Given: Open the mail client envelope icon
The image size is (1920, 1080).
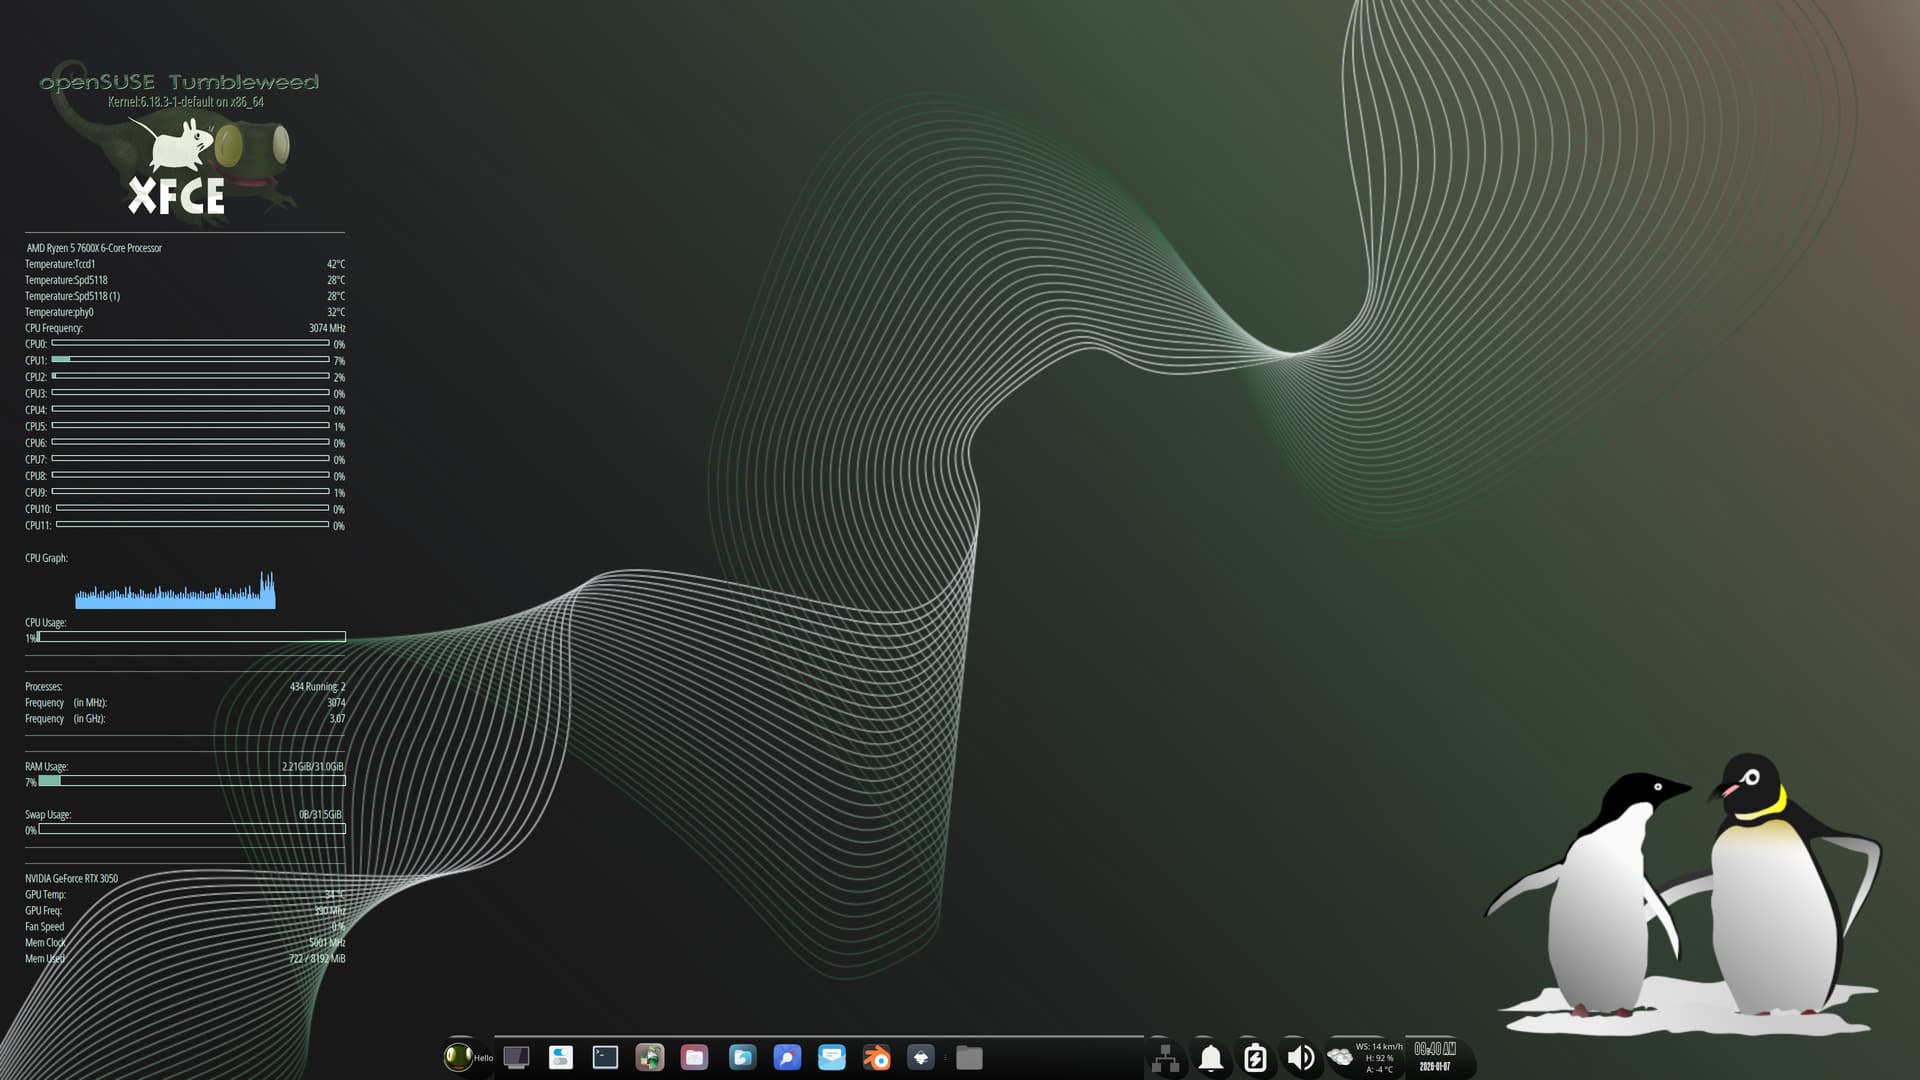Looking at the screenshot, I should click(x=831, y=1057).
